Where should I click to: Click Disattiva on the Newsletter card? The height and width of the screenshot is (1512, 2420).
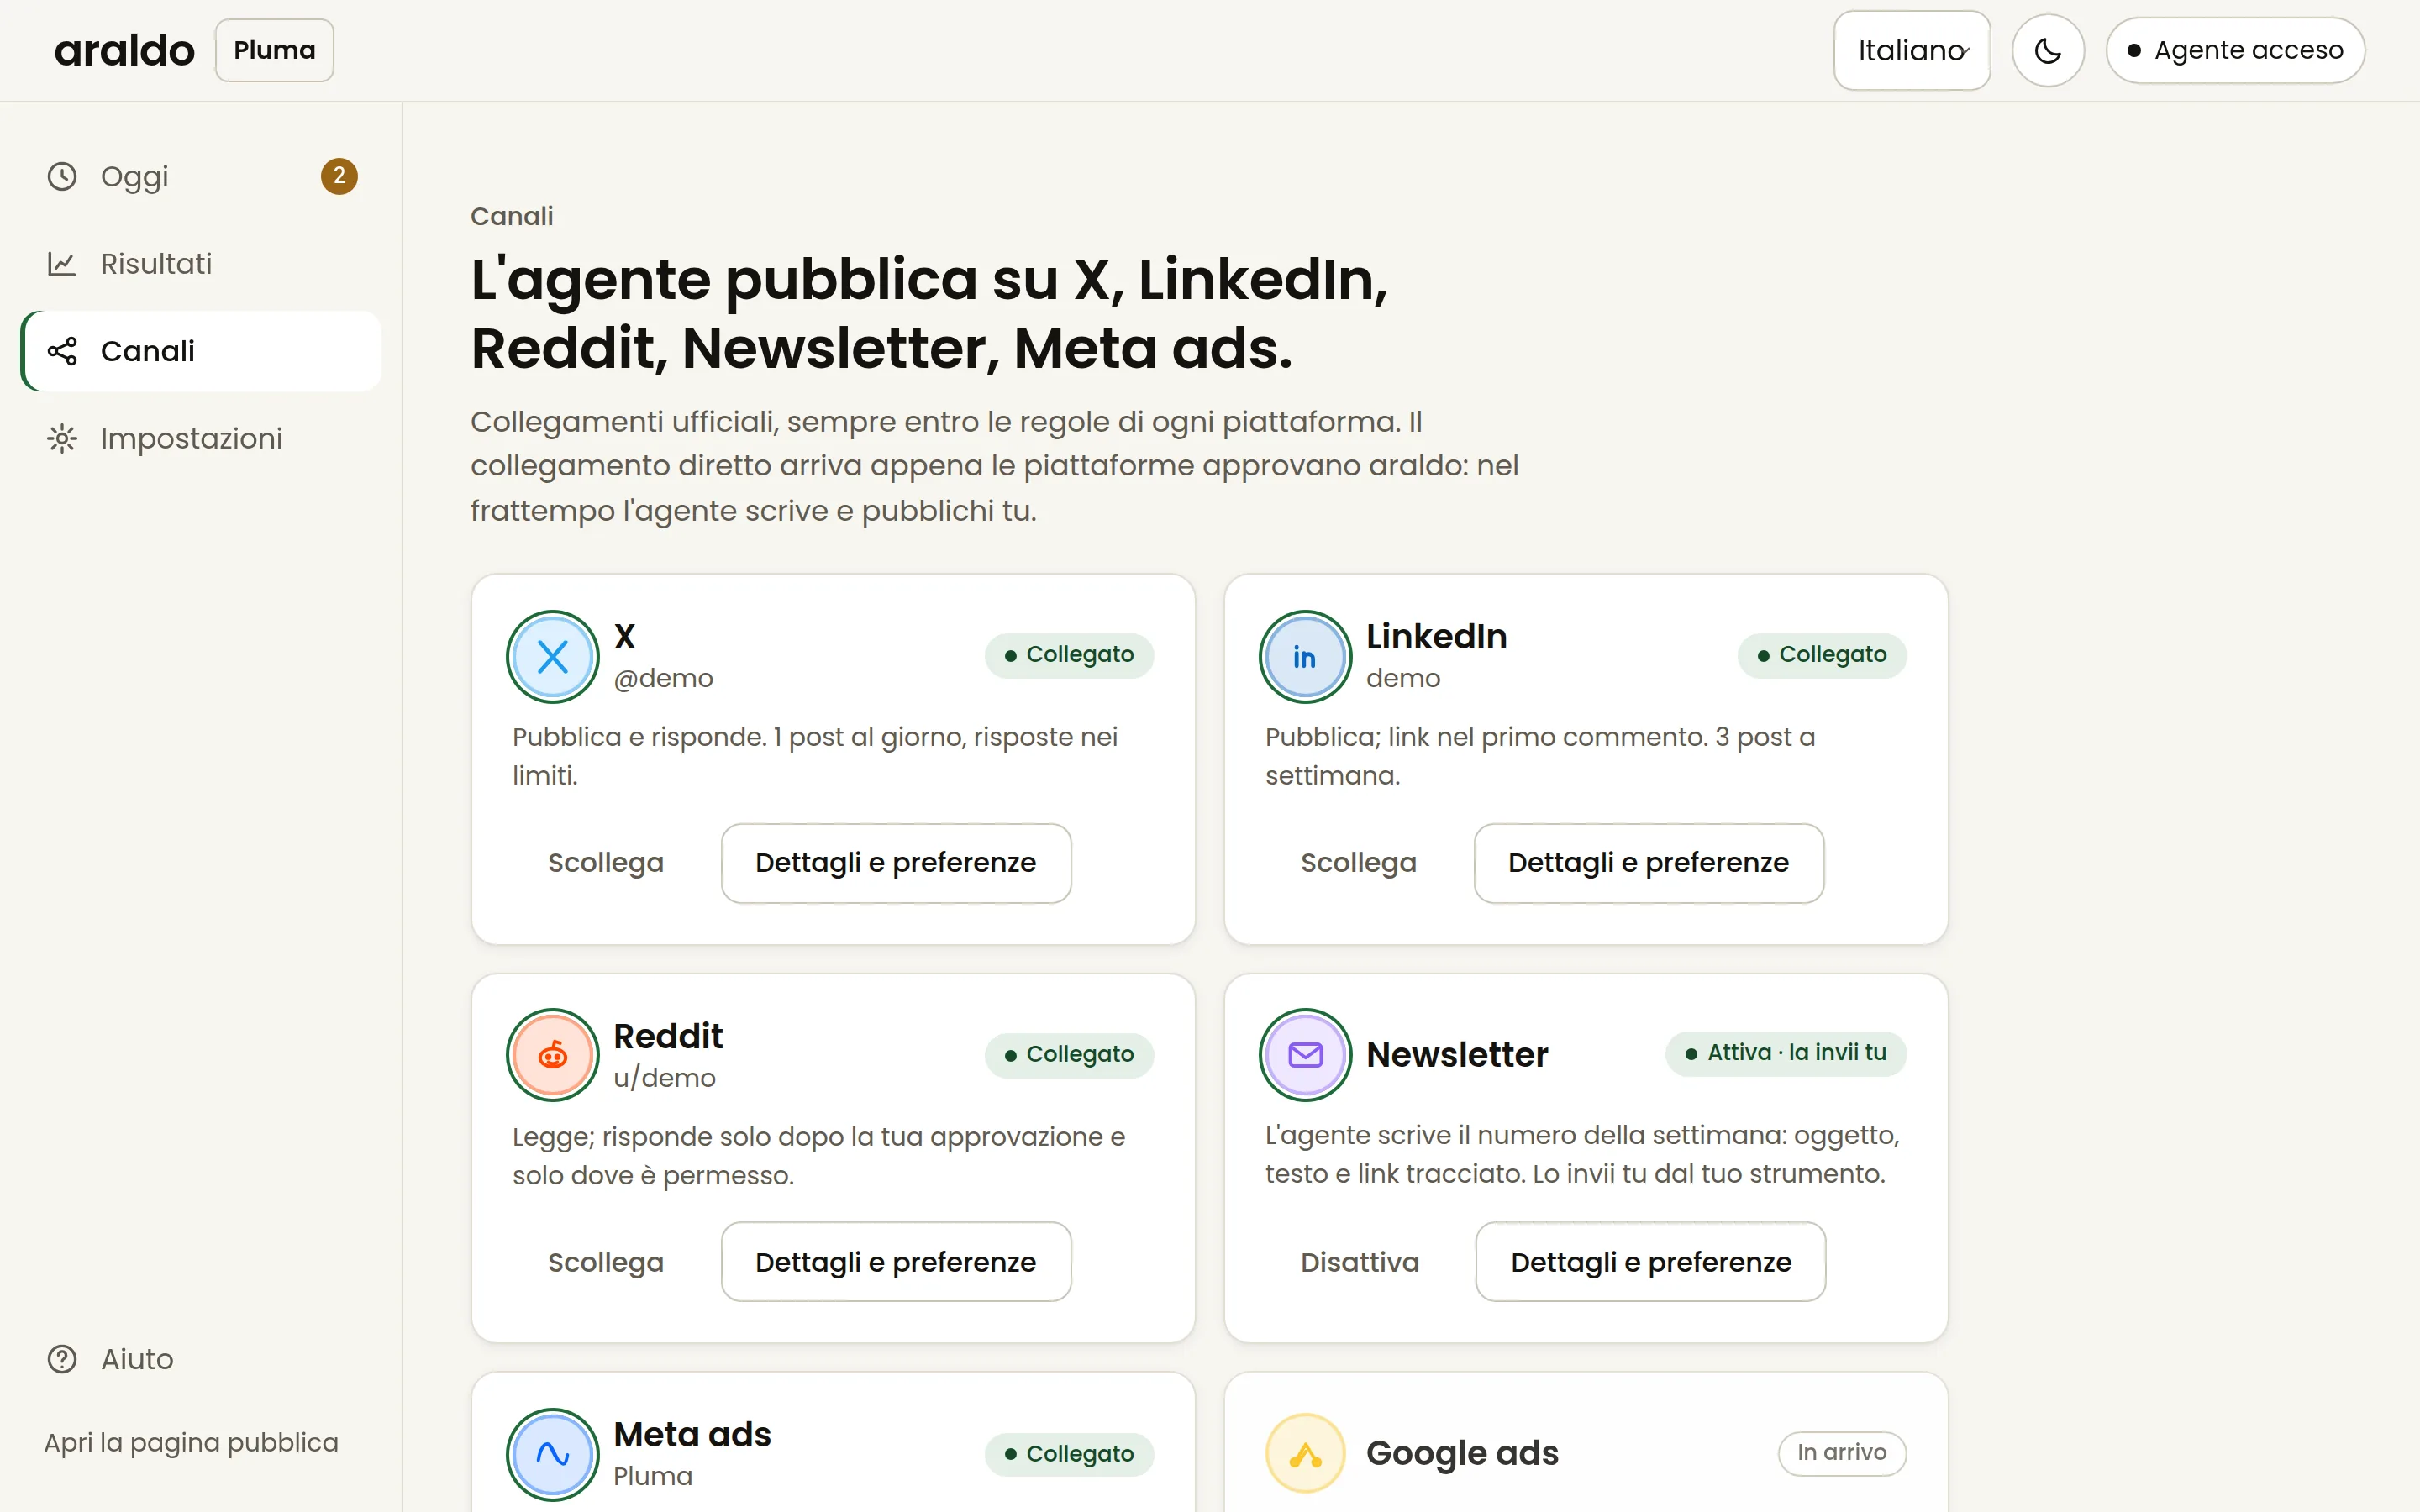1360,1262
